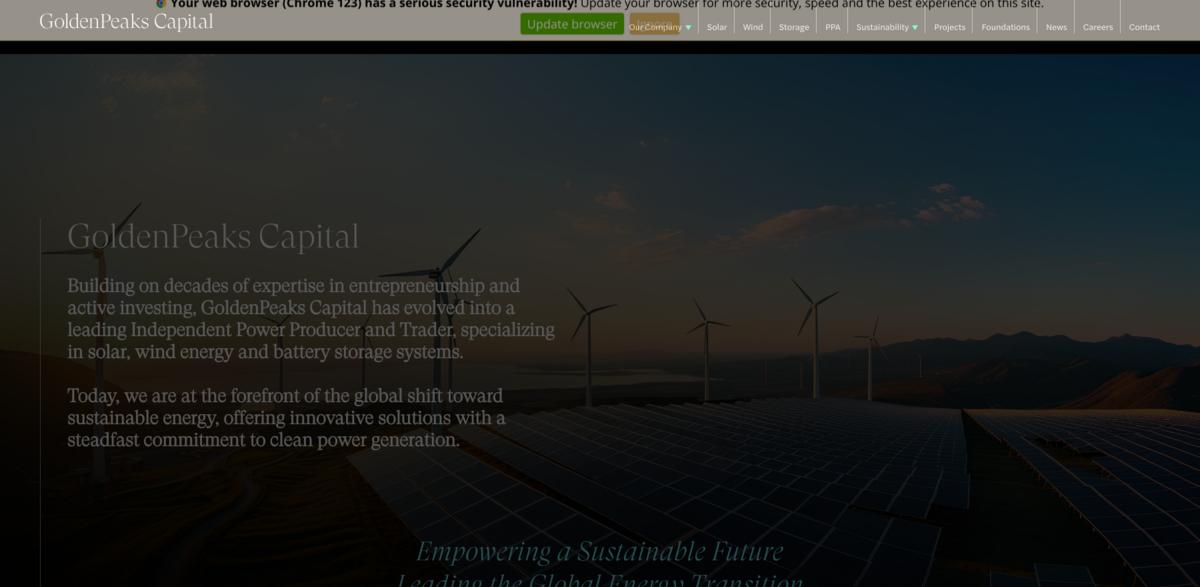Click the Empowering a Sustainable Future tagline
This screenshot has height=587, width=1200.
(599, 551)
